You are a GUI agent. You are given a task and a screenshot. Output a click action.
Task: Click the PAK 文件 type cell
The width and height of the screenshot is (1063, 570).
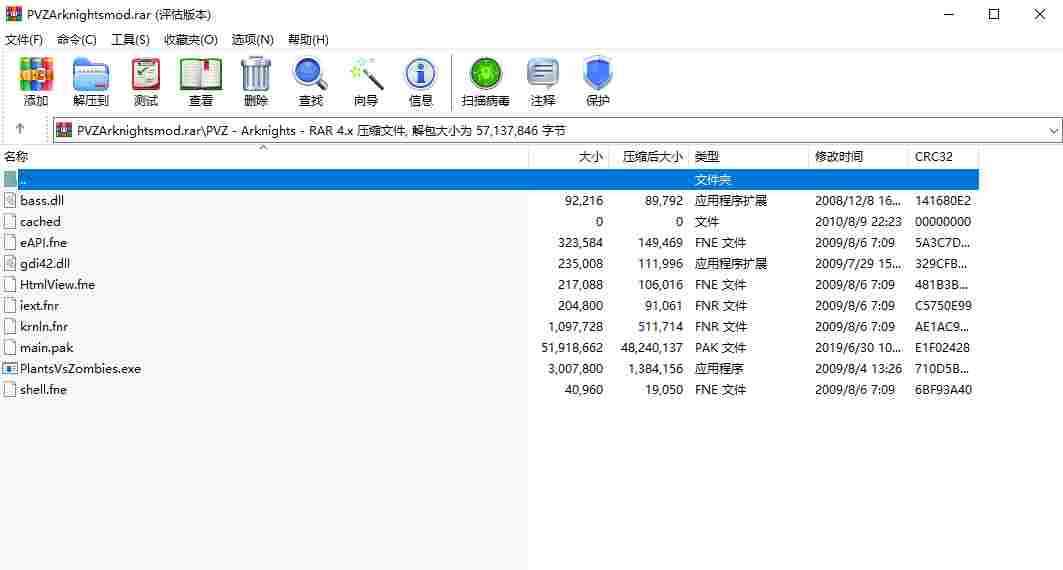pyautogui.click(x=720, y=348)
